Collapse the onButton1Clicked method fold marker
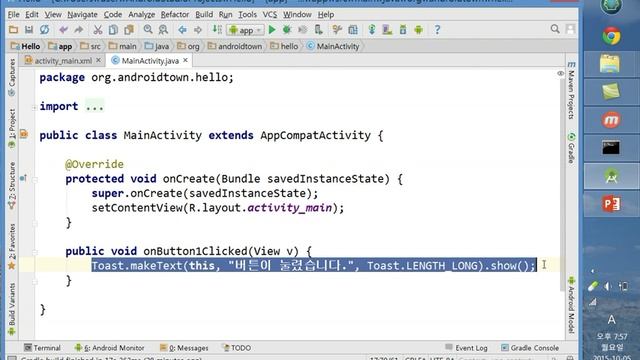The height and width of the screenshot is (360, 640). coord(35,252)
